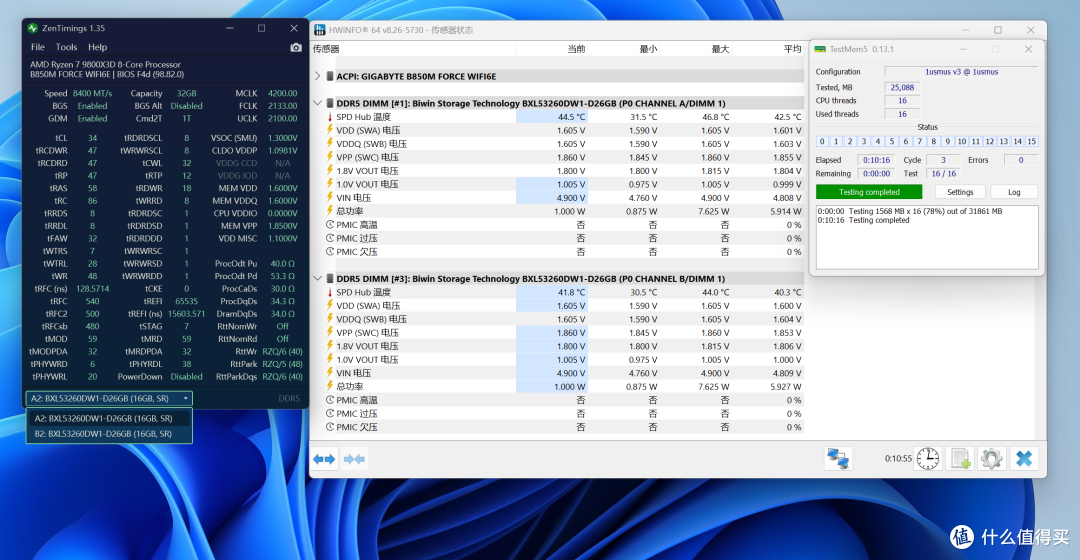Click the ACPI GIGABYTE board chip icon
1080x560 pixels.
coord(330,76)
